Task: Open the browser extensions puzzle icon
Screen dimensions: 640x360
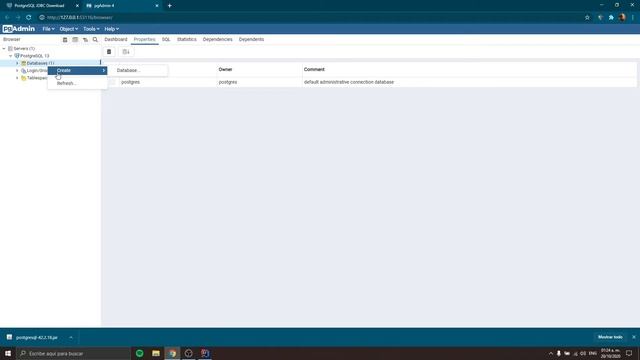Action: pos(611,18)
